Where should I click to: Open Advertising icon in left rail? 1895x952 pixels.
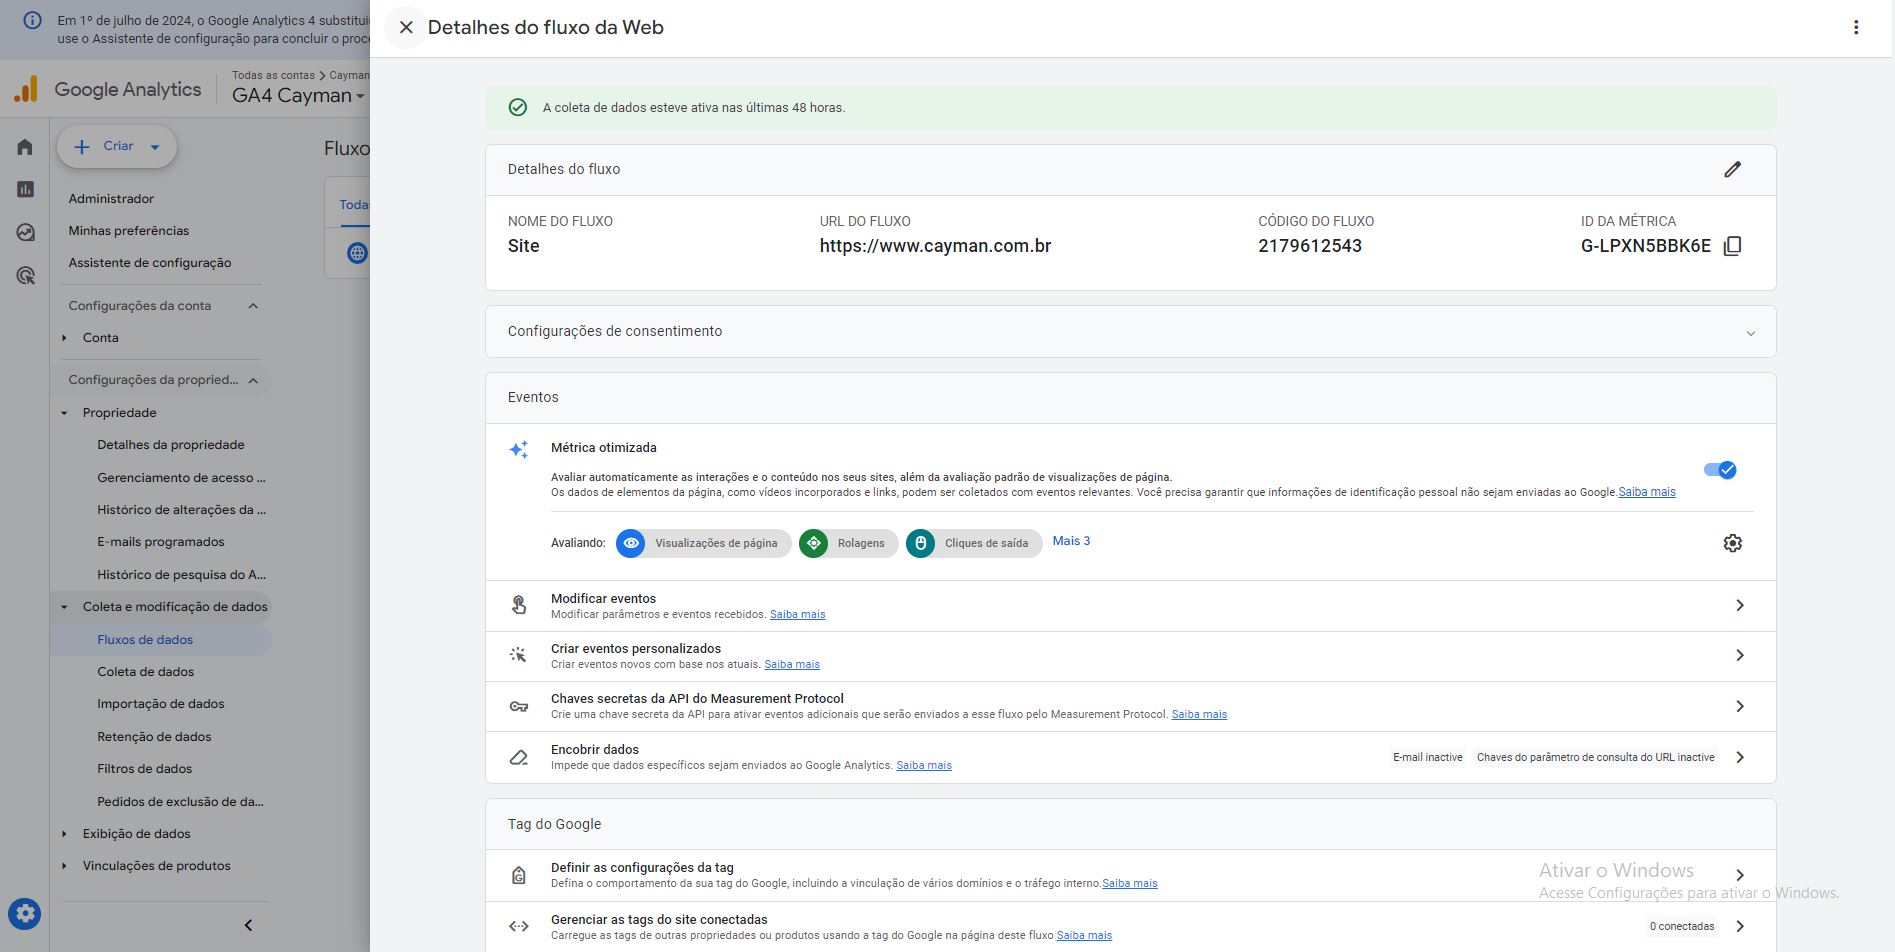(25, 275)
